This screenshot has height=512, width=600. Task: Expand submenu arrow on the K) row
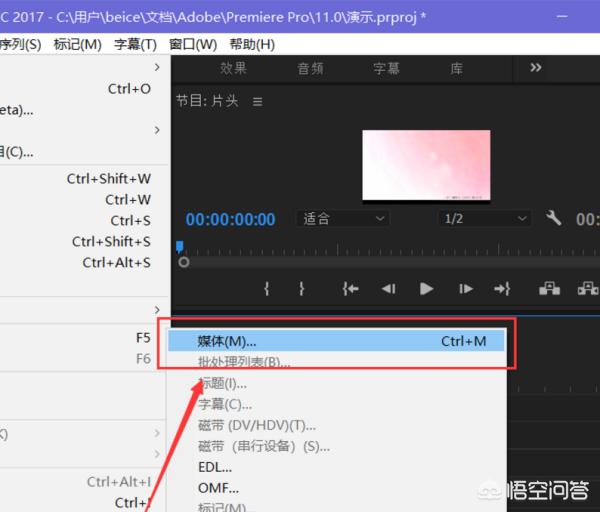(157, 433)
